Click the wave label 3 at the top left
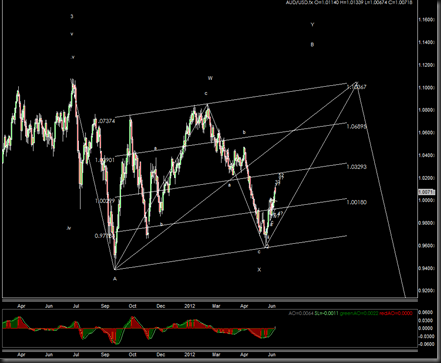441x363 pixels. coord(72,16)
